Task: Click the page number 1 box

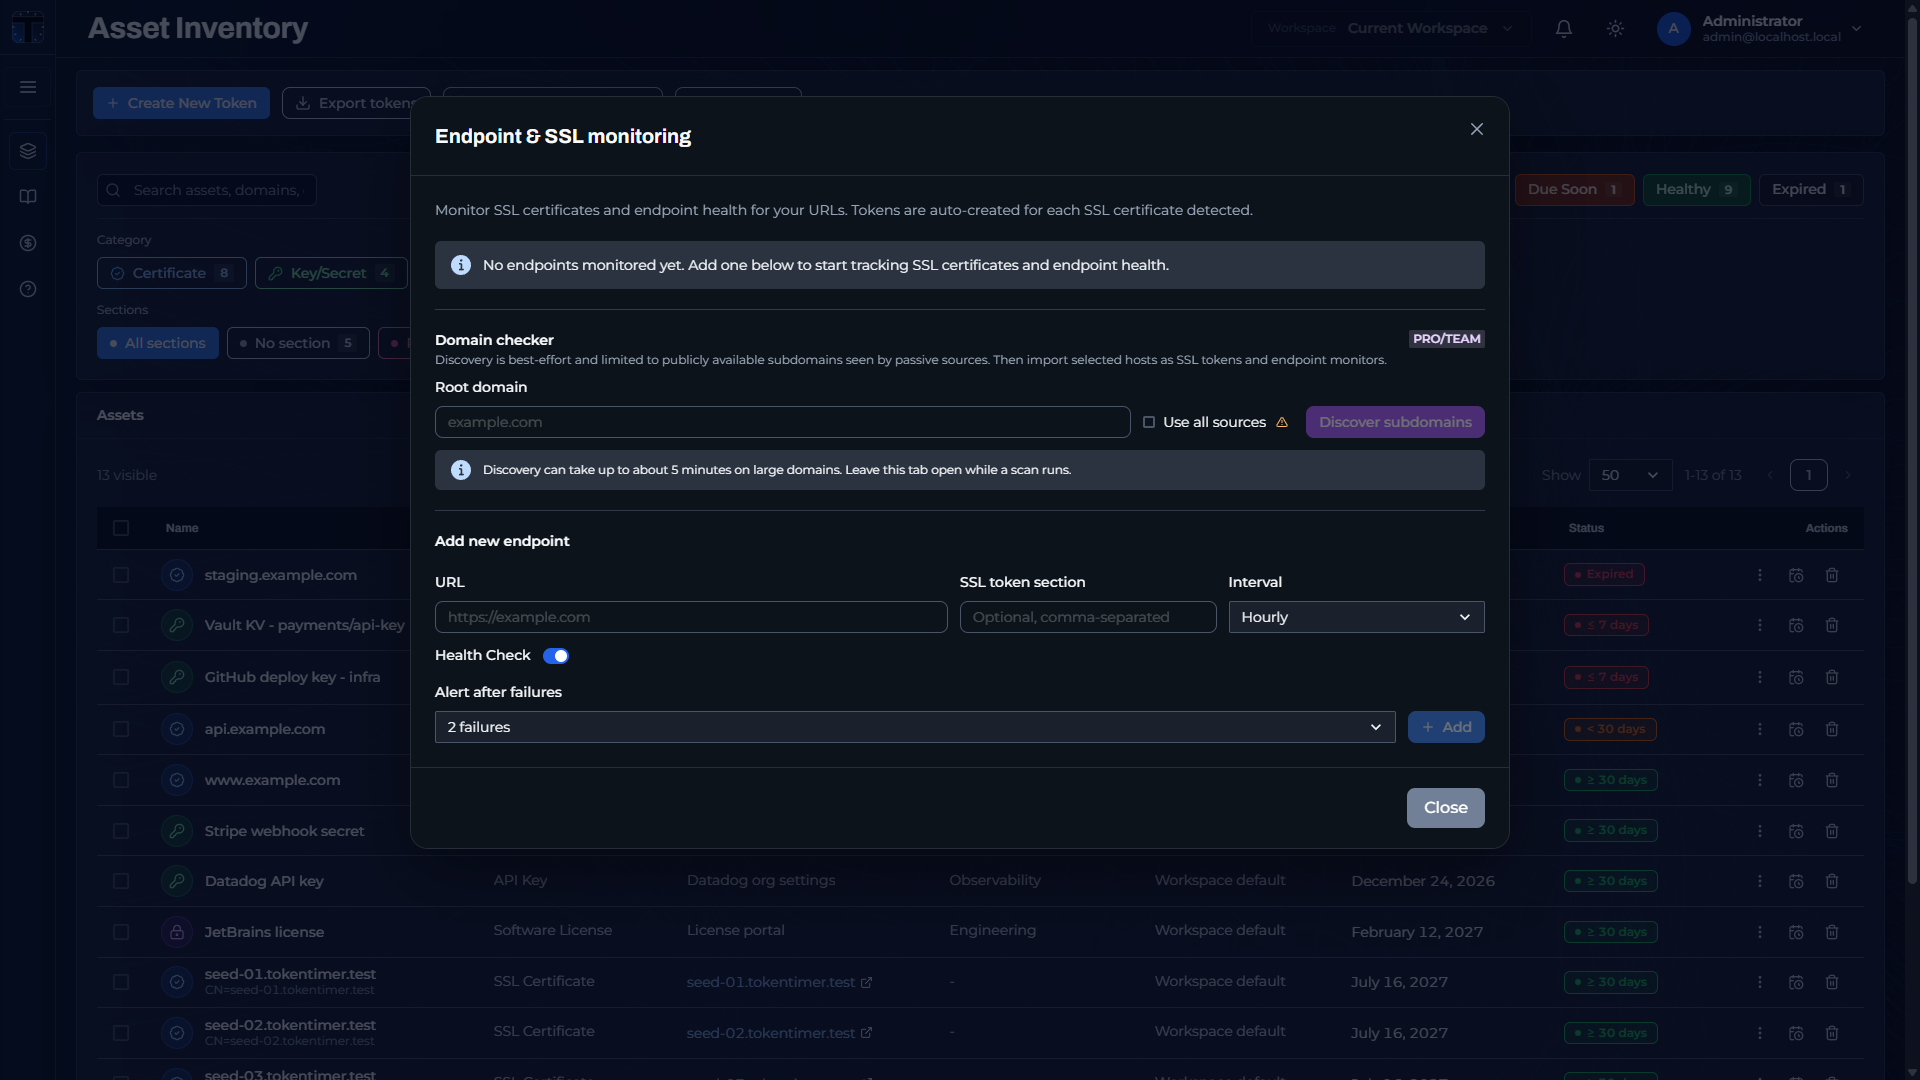Action: (1808, 475)
